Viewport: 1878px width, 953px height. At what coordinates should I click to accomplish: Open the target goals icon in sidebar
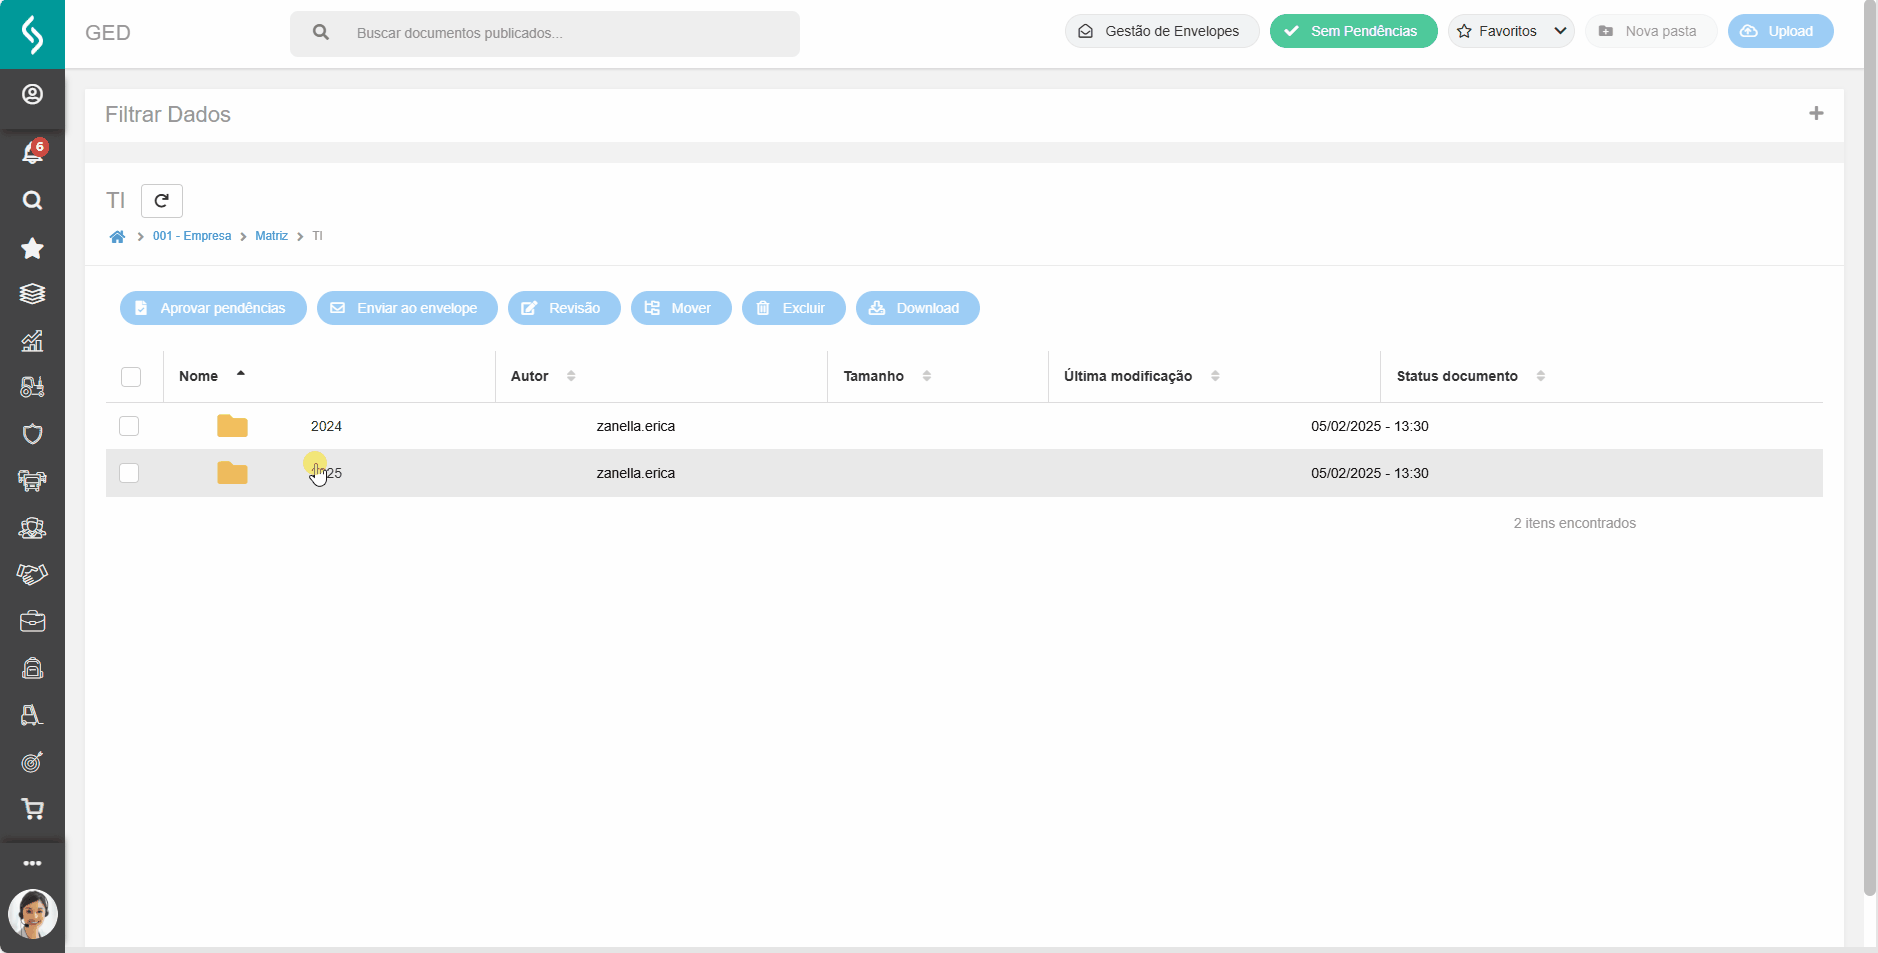(32, 762)
